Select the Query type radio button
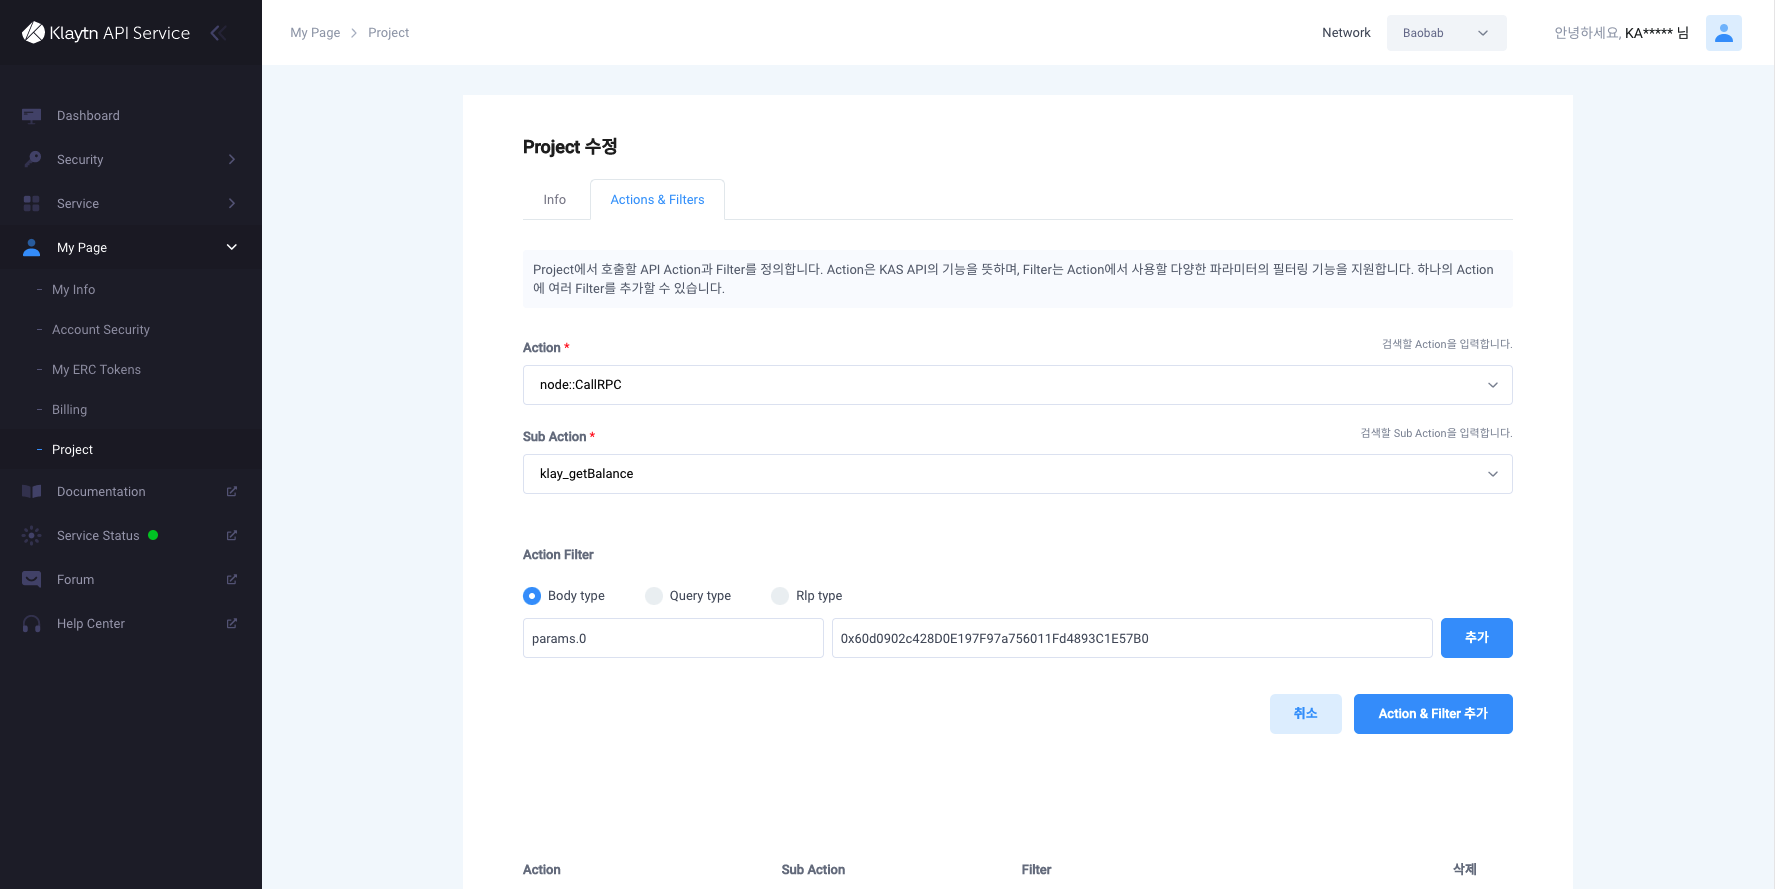 (x=654, y=596)
